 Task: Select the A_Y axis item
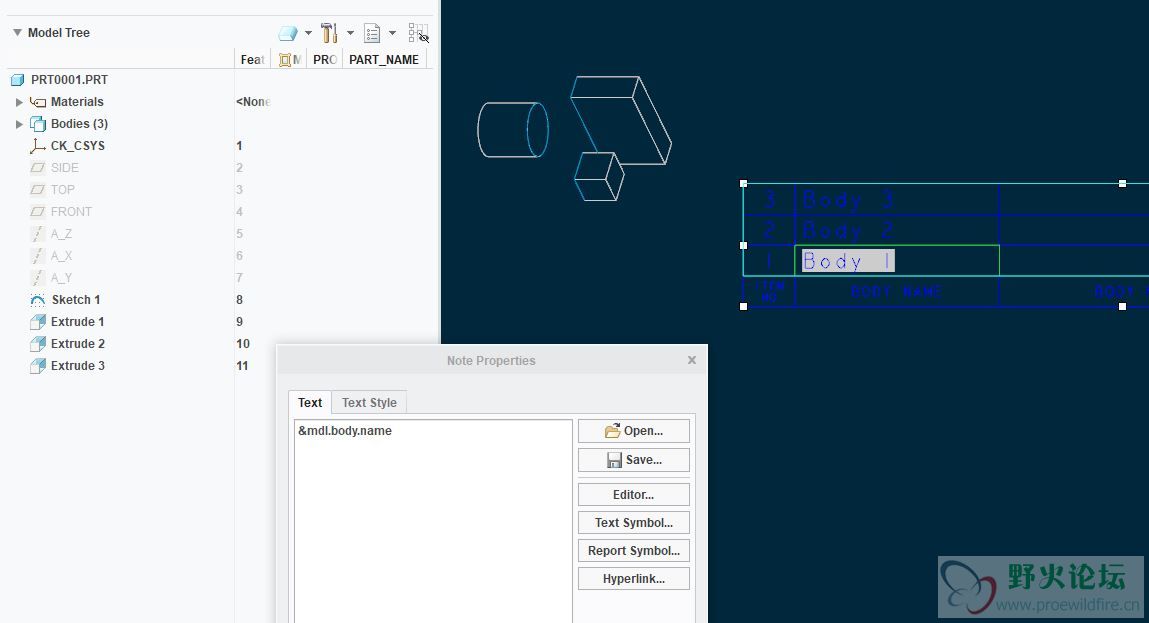[x=62, y=278]
